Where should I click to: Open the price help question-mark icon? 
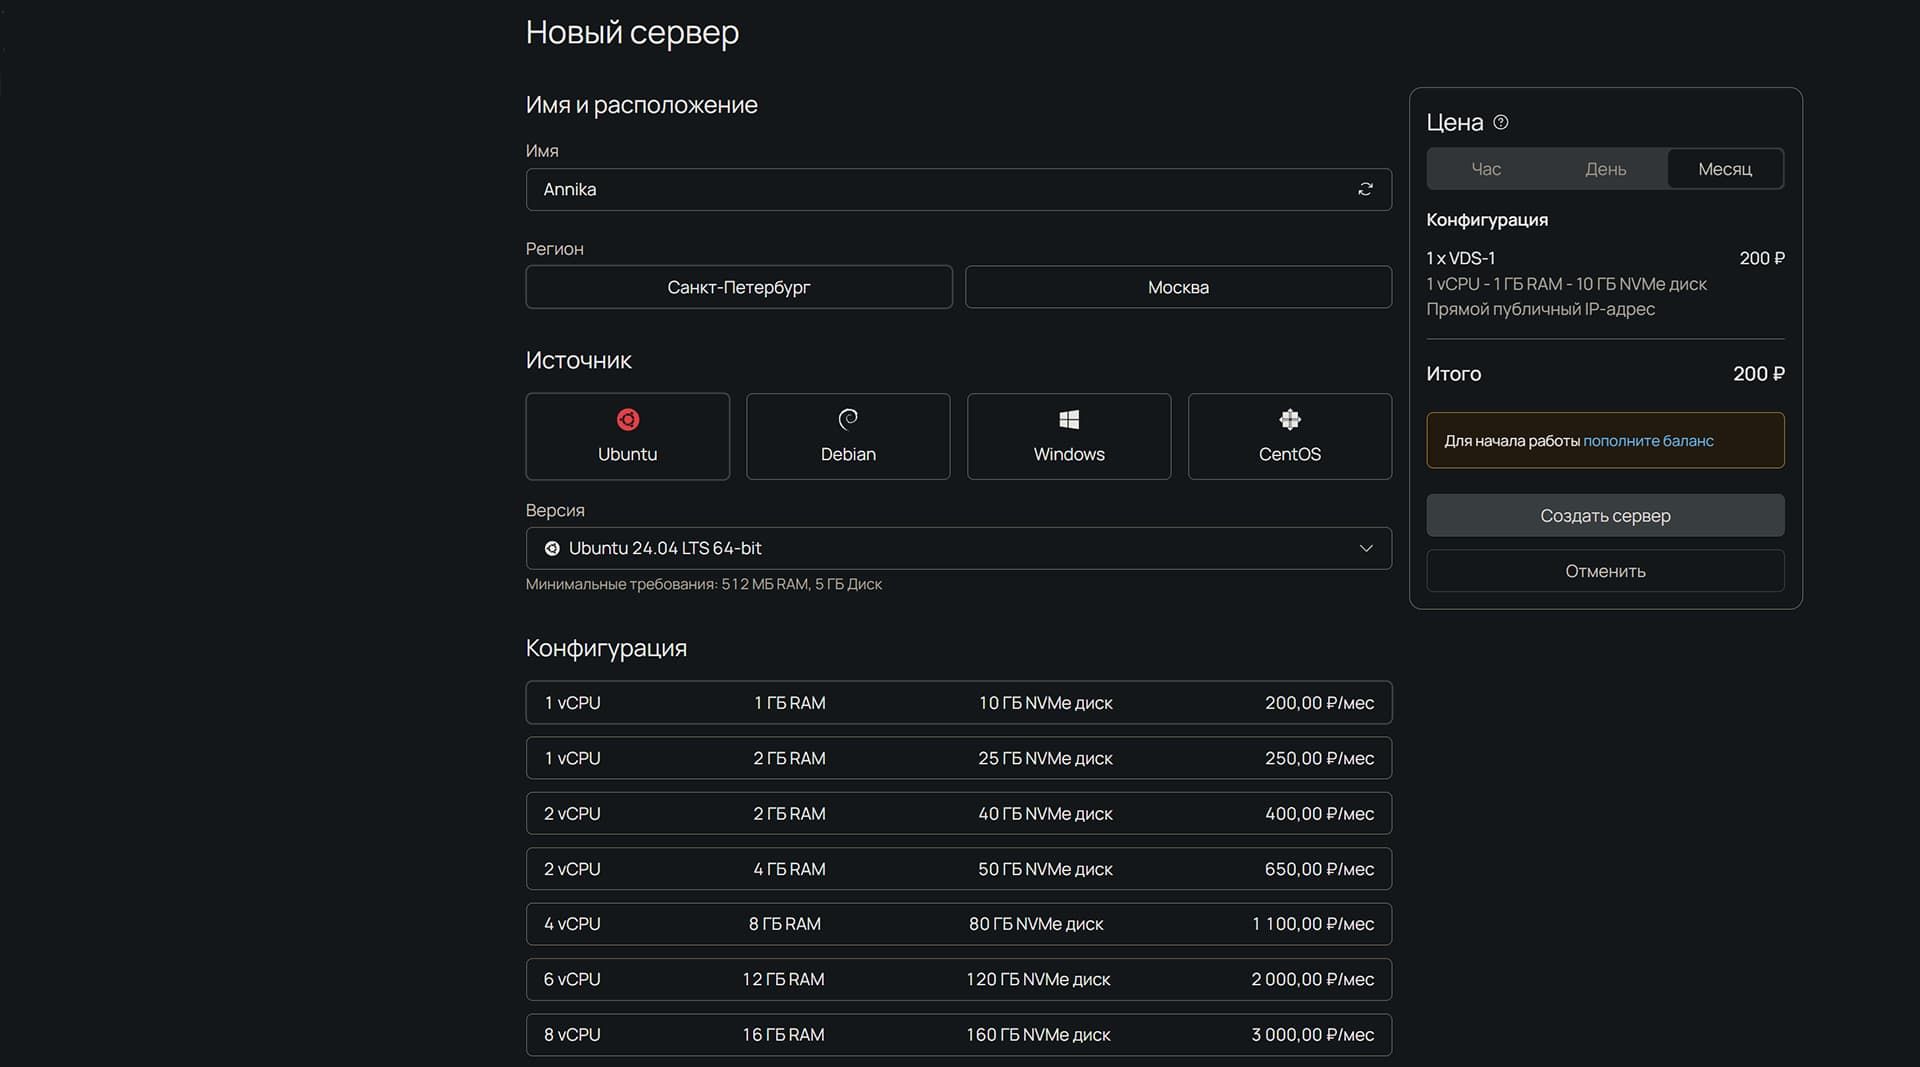pos(1501,122)
